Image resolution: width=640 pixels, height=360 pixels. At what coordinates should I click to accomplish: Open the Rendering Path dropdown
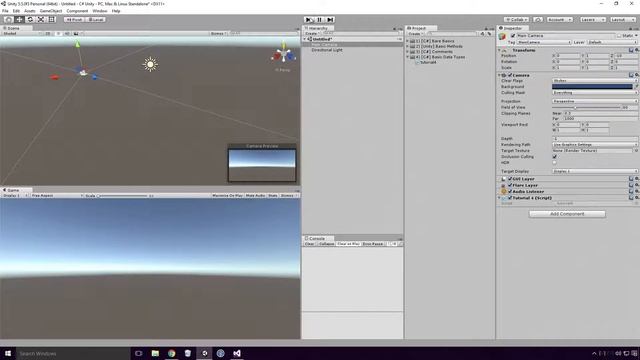[595, 144]
